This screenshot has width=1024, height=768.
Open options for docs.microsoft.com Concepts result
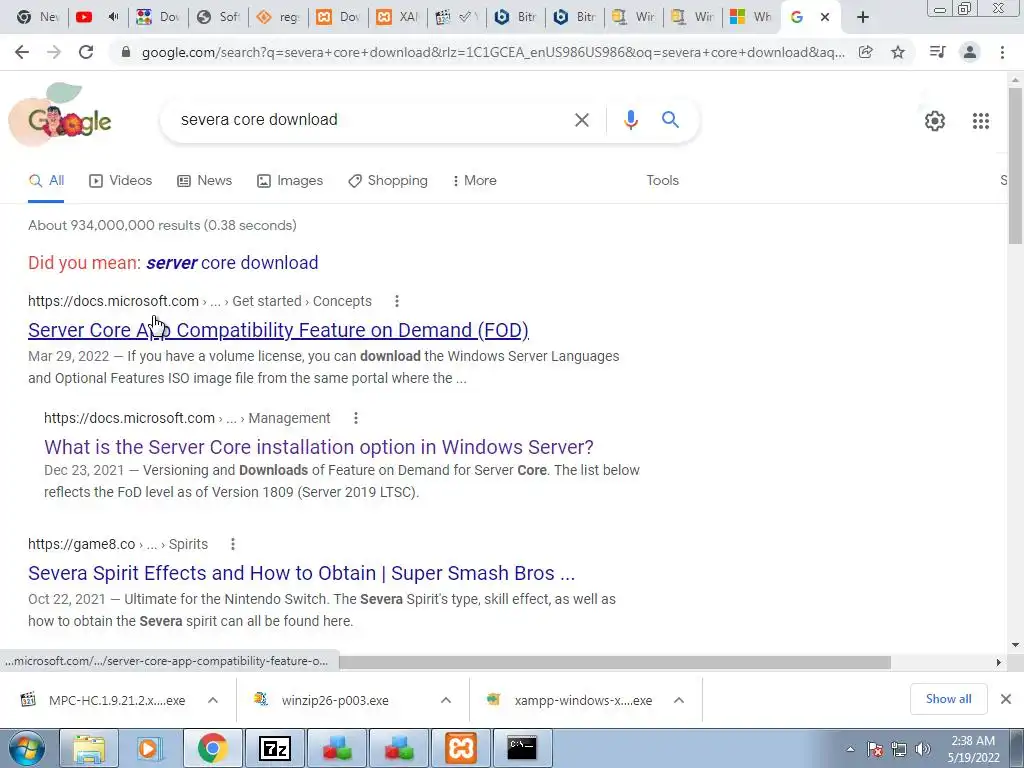(396, 301)
